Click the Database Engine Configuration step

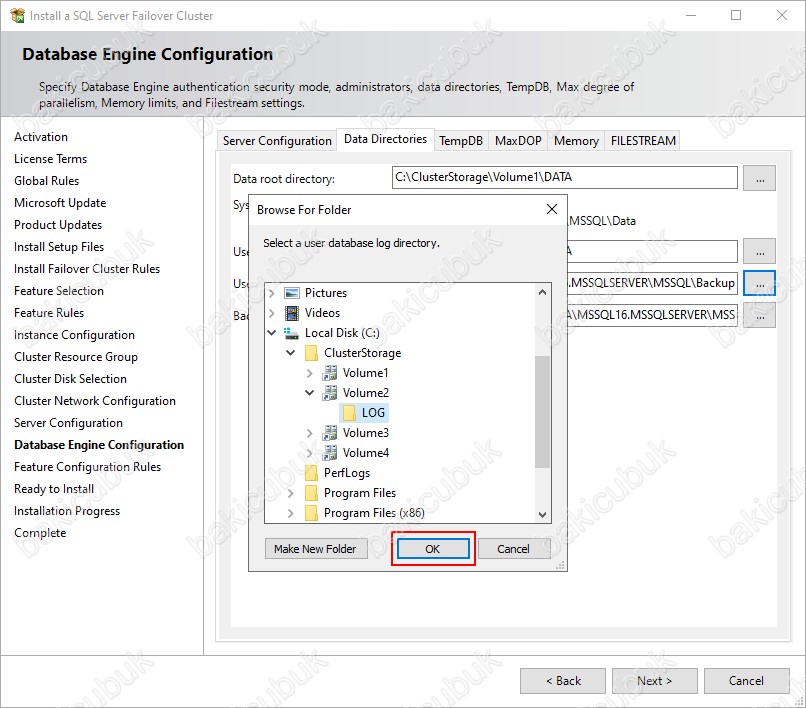click(99, 445)
